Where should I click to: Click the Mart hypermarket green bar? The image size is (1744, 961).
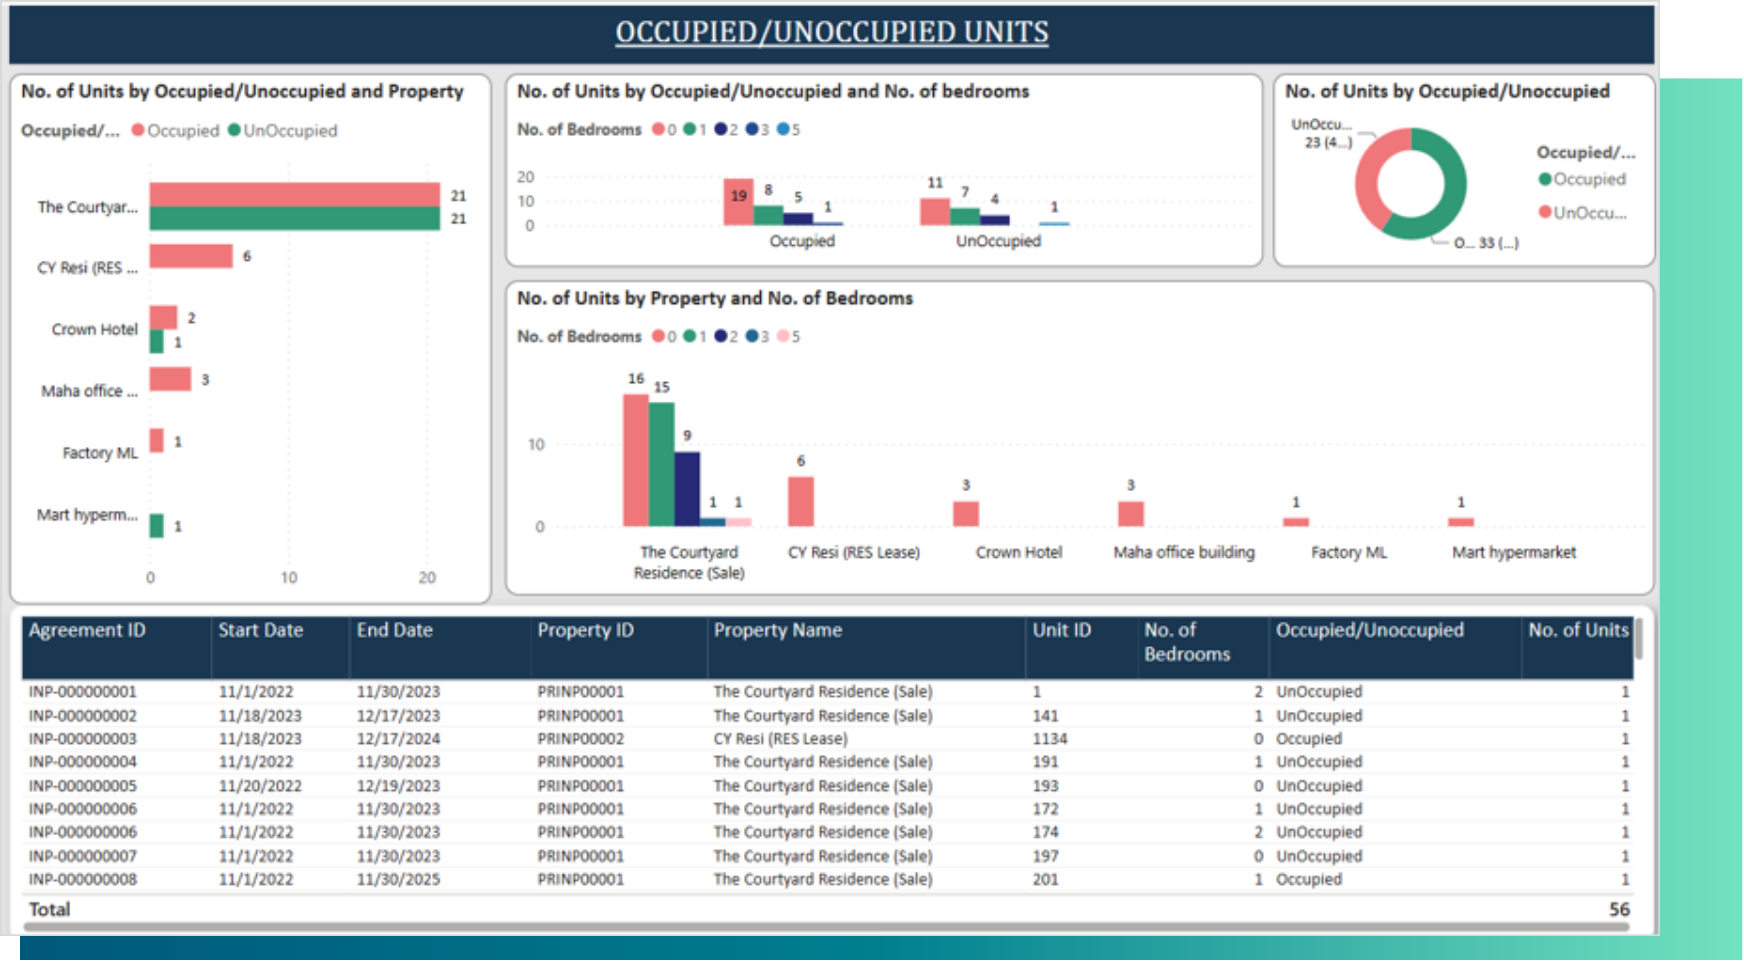[x=156, y=526]
